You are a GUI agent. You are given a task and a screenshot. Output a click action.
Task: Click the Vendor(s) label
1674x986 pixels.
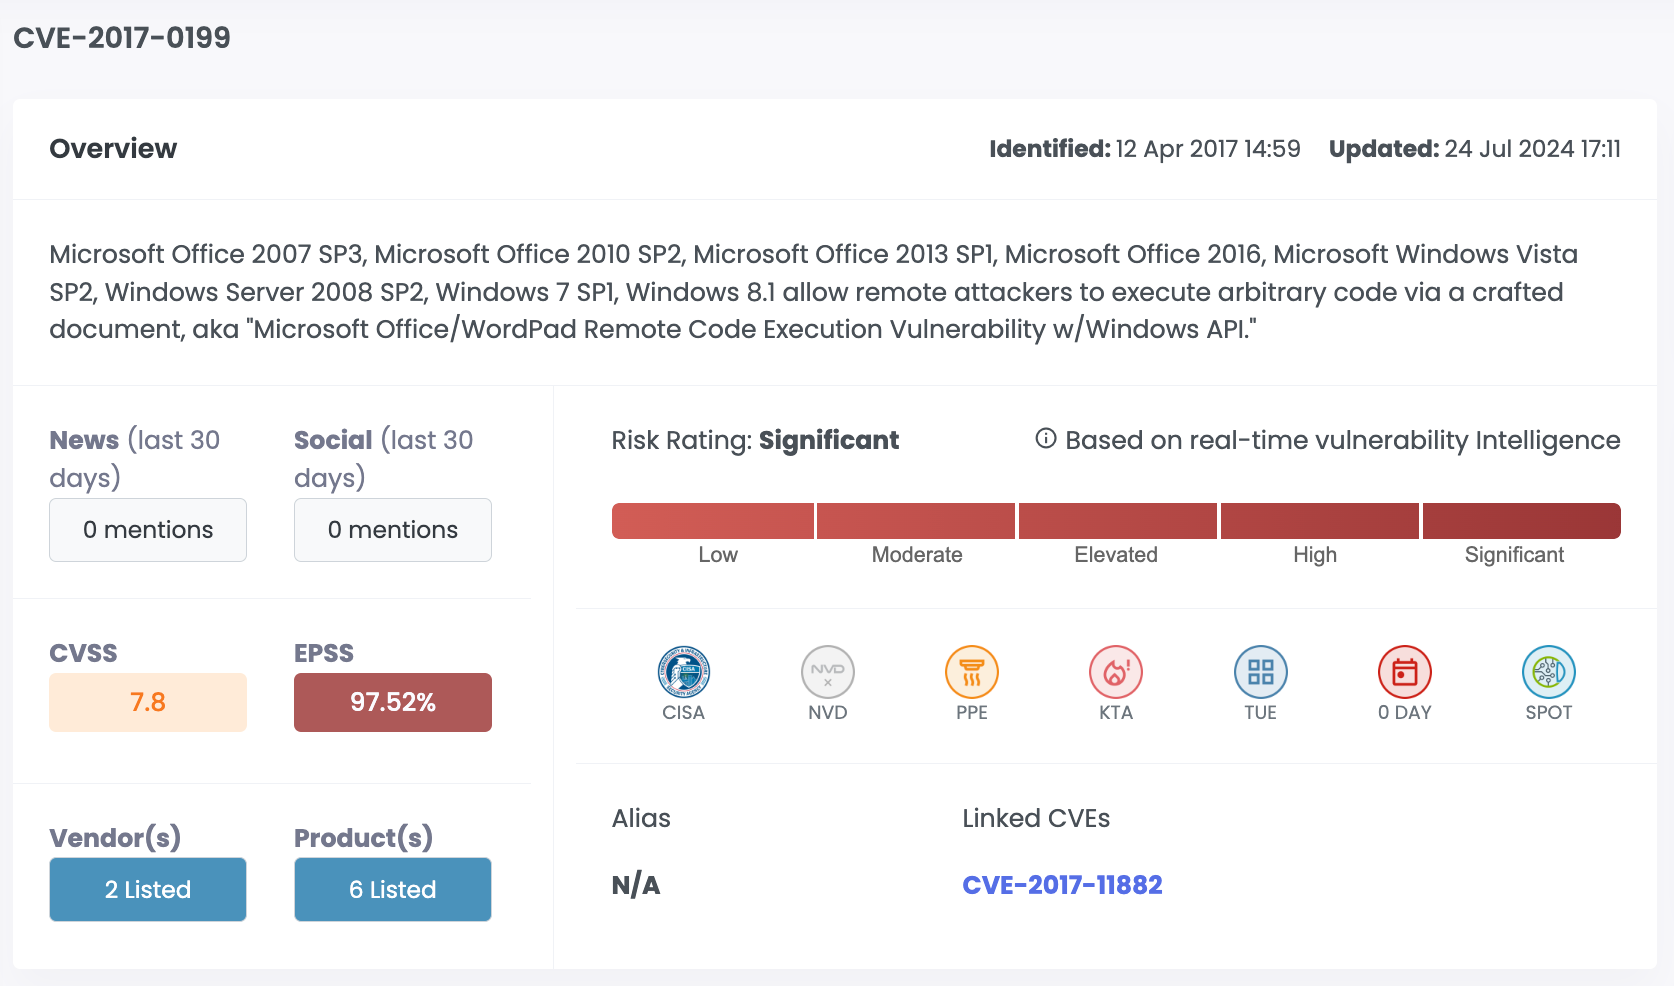pyautogui.click(x=115, y=838)
